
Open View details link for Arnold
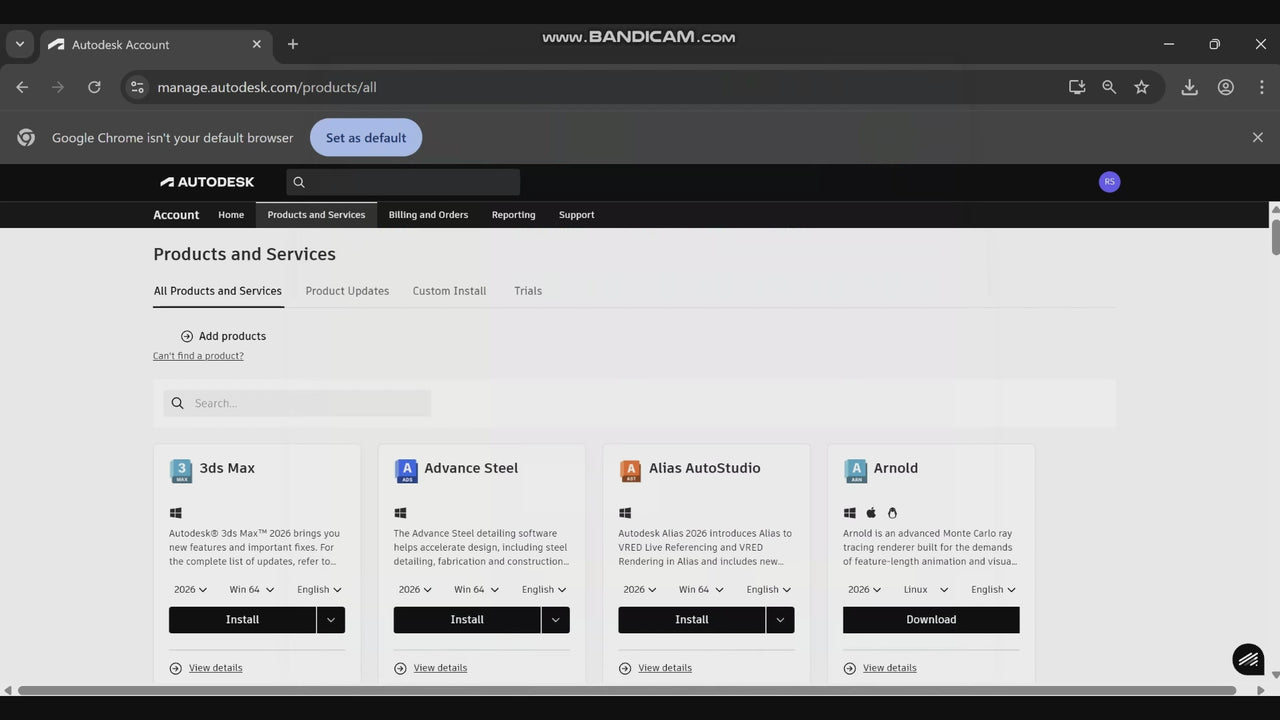889,668
